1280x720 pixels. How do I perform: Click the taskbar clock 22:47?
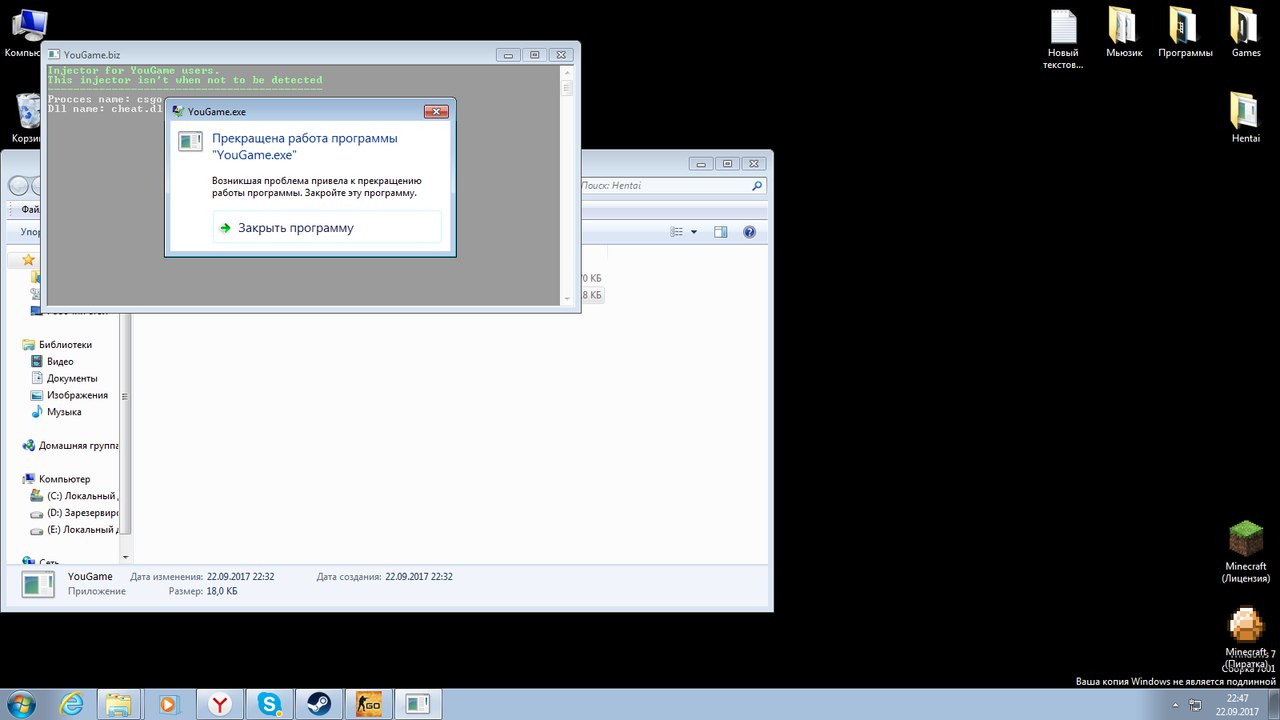(x=1238, y=698)
